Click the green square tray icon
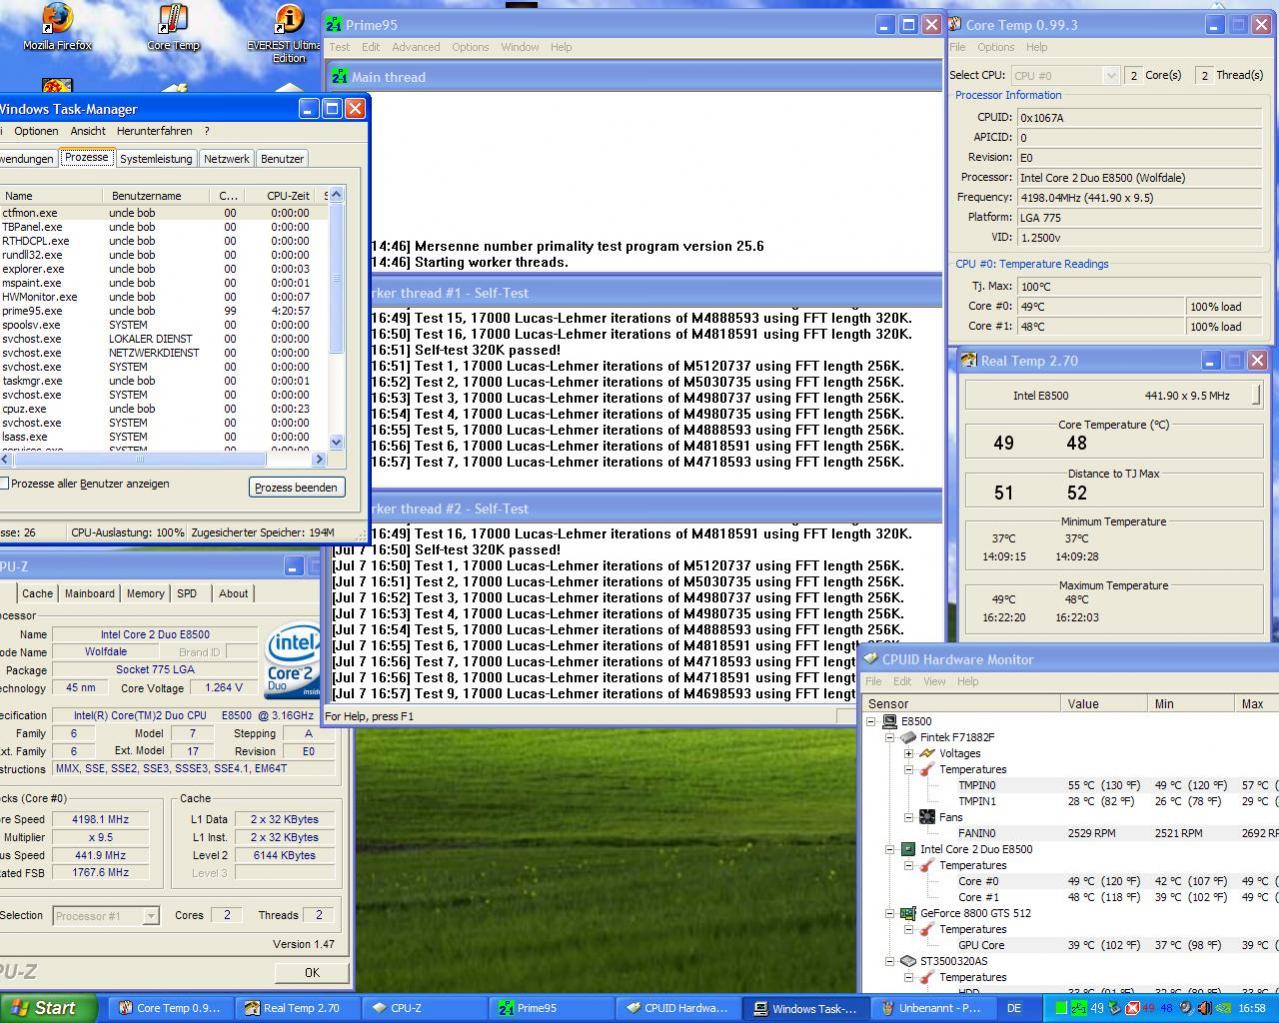The width and height of the screenshot is (1279, 1023). [1061, 1008]
